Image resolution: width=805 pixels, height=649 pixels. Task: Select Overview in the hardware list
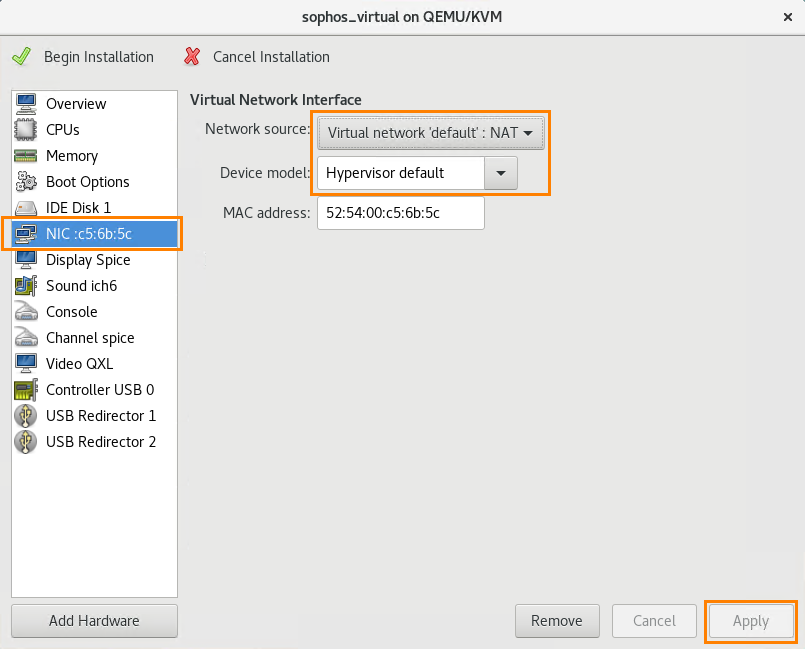[x=75, y=103]
